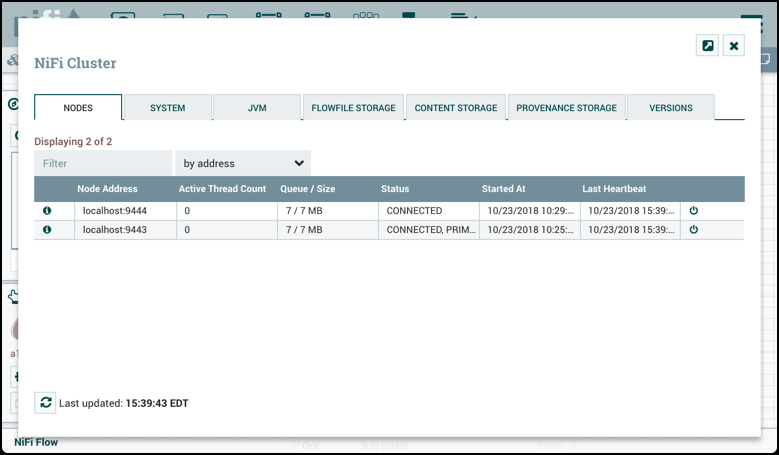Sort by Node Address column

point(107,189)
